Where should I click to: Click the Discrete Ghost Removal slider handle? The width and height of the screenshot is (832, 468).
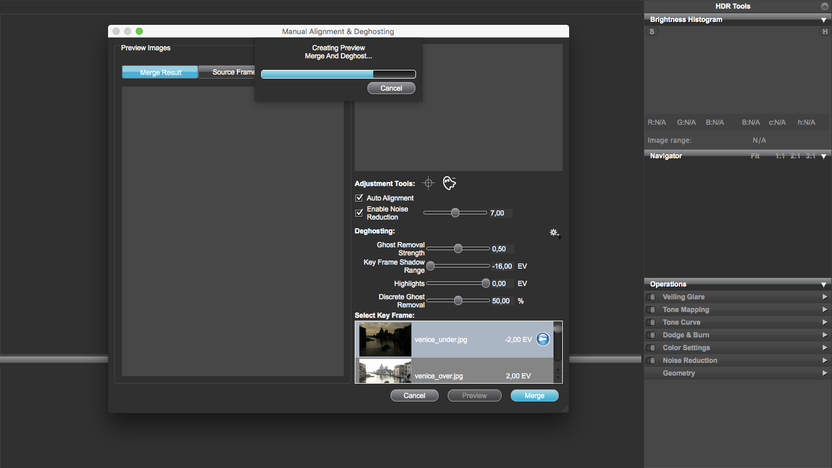(x=458, y=301)
